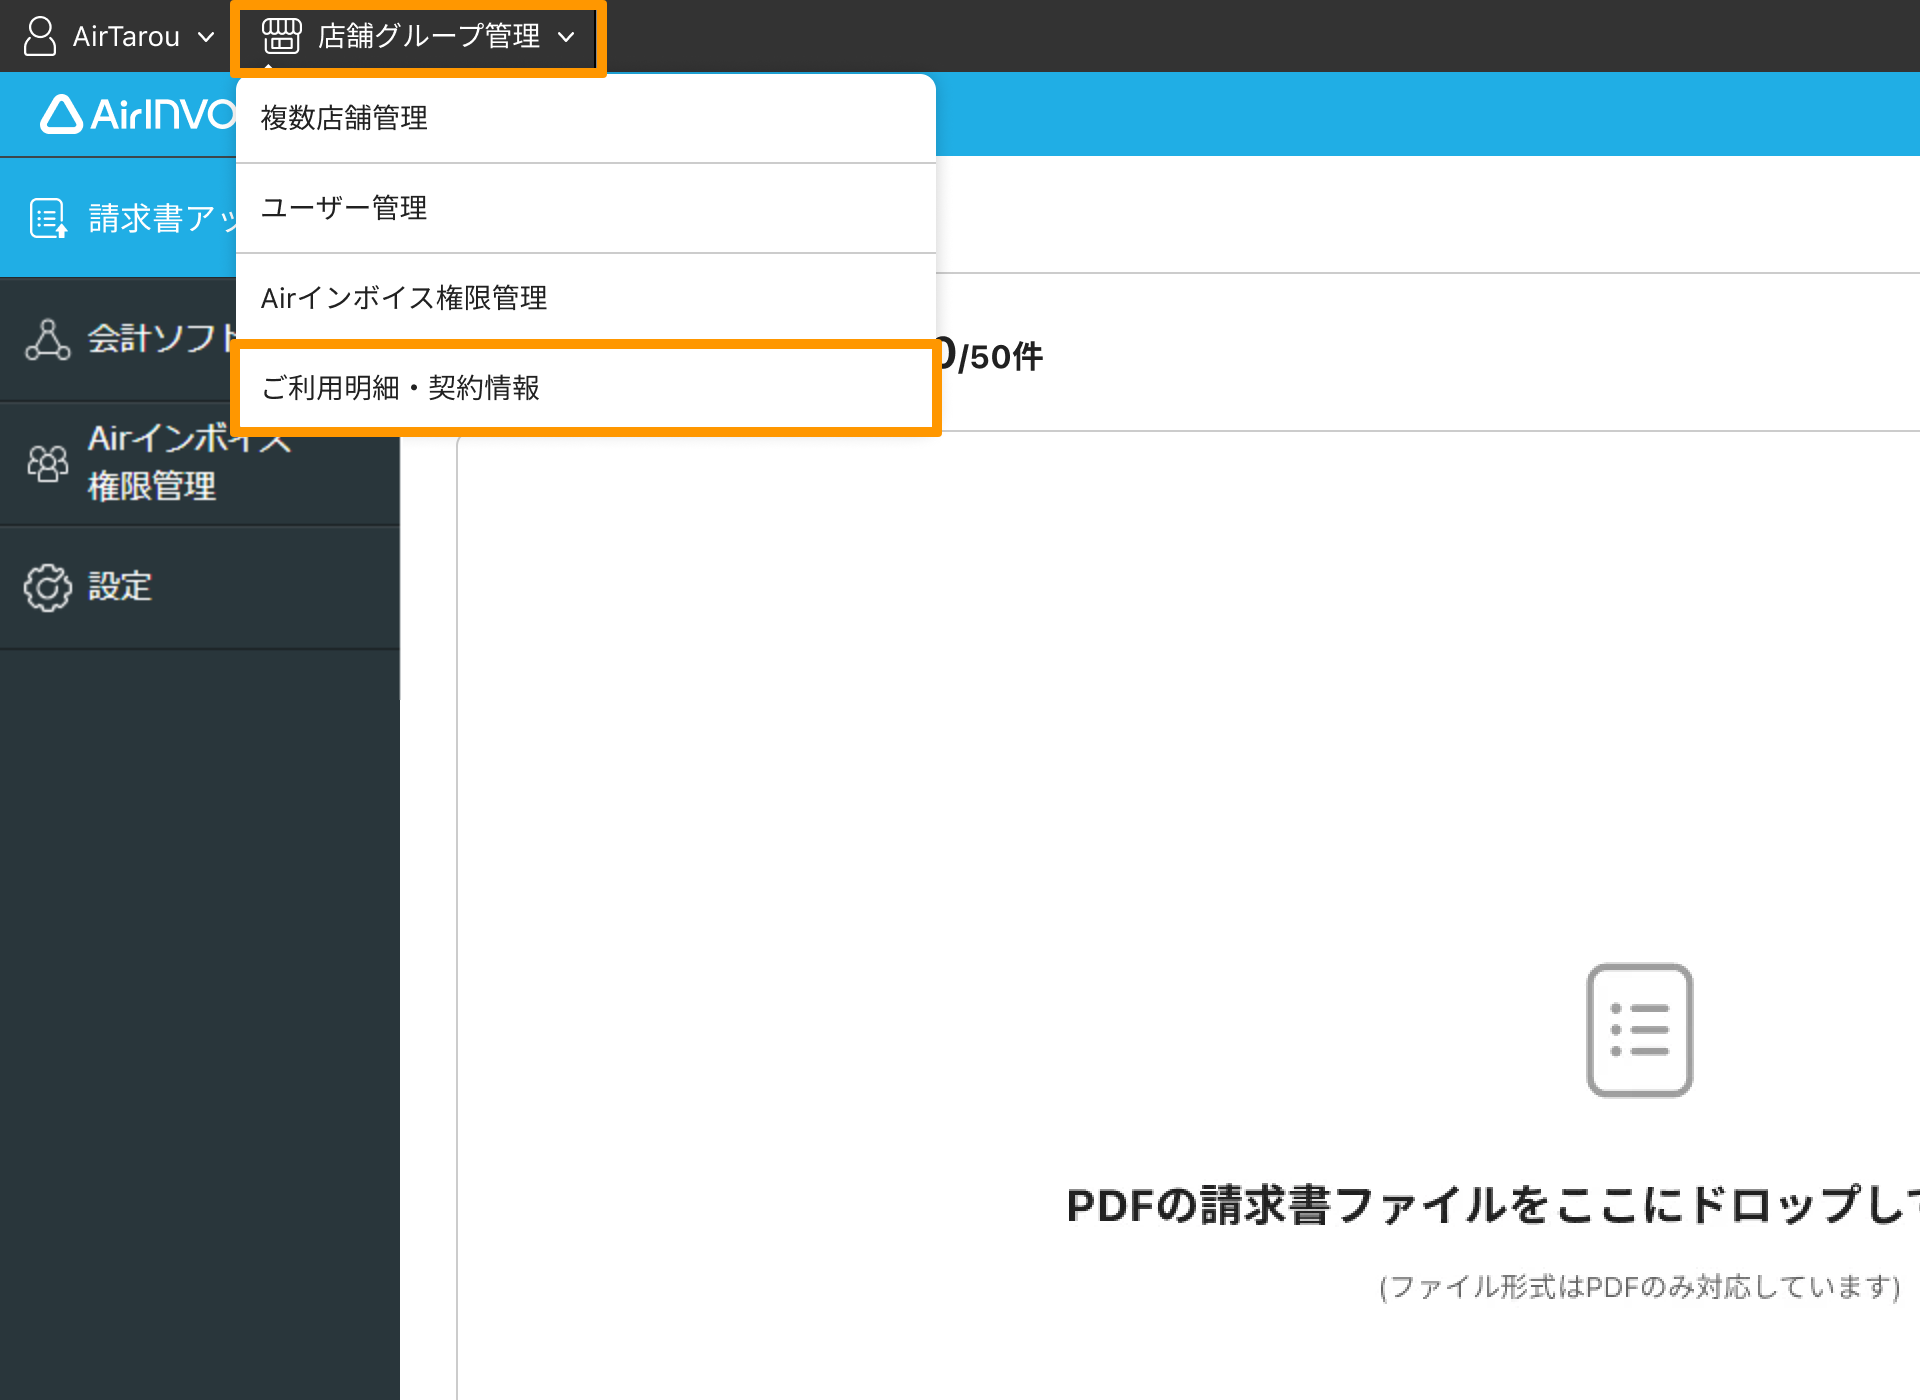Choose Airインボイス権限管理 in the dropdown menu
Screen dimensions: 1920x1400
(x=586, y=298)
